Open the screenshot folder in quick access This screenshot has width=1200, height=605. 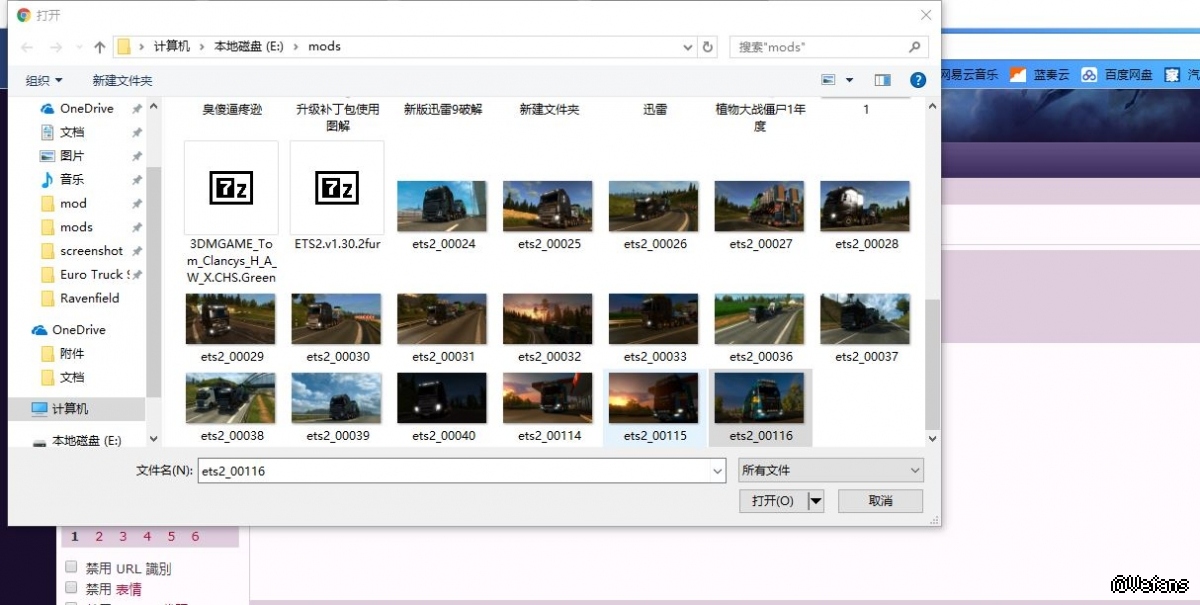click(91, 251)
